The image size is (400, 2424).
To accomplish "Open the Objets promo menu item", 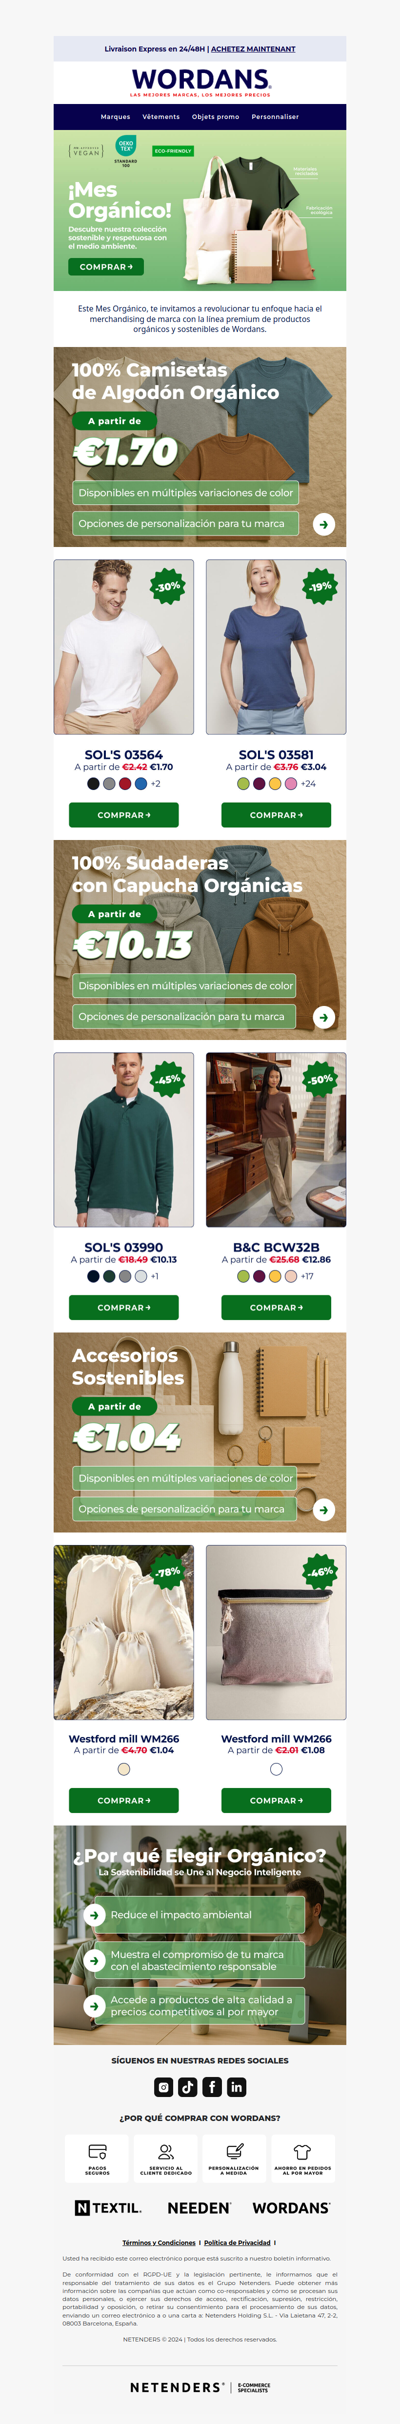I will (215, 117).
